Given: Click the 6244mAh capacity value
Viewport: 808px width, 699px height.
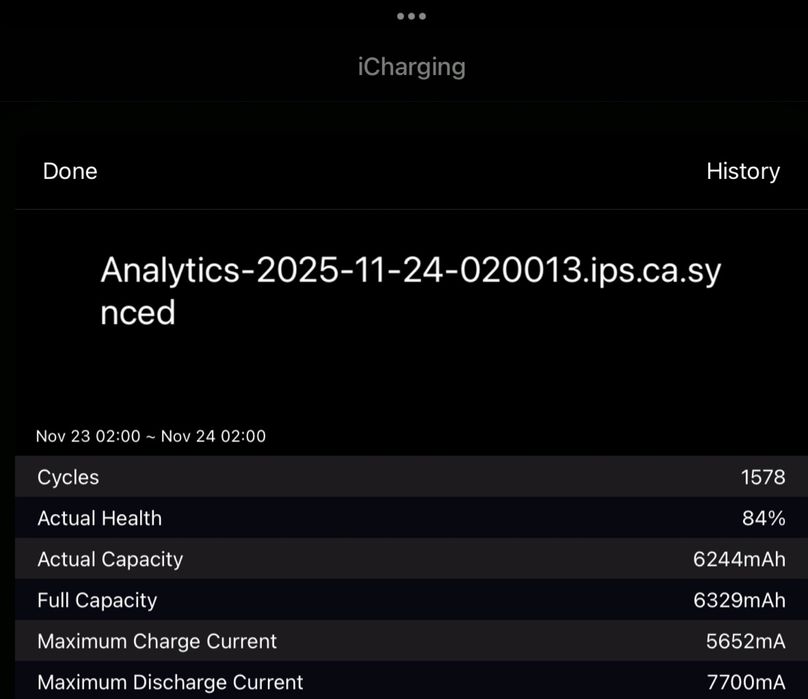Looking at the screenshot, I should (739, 559).
